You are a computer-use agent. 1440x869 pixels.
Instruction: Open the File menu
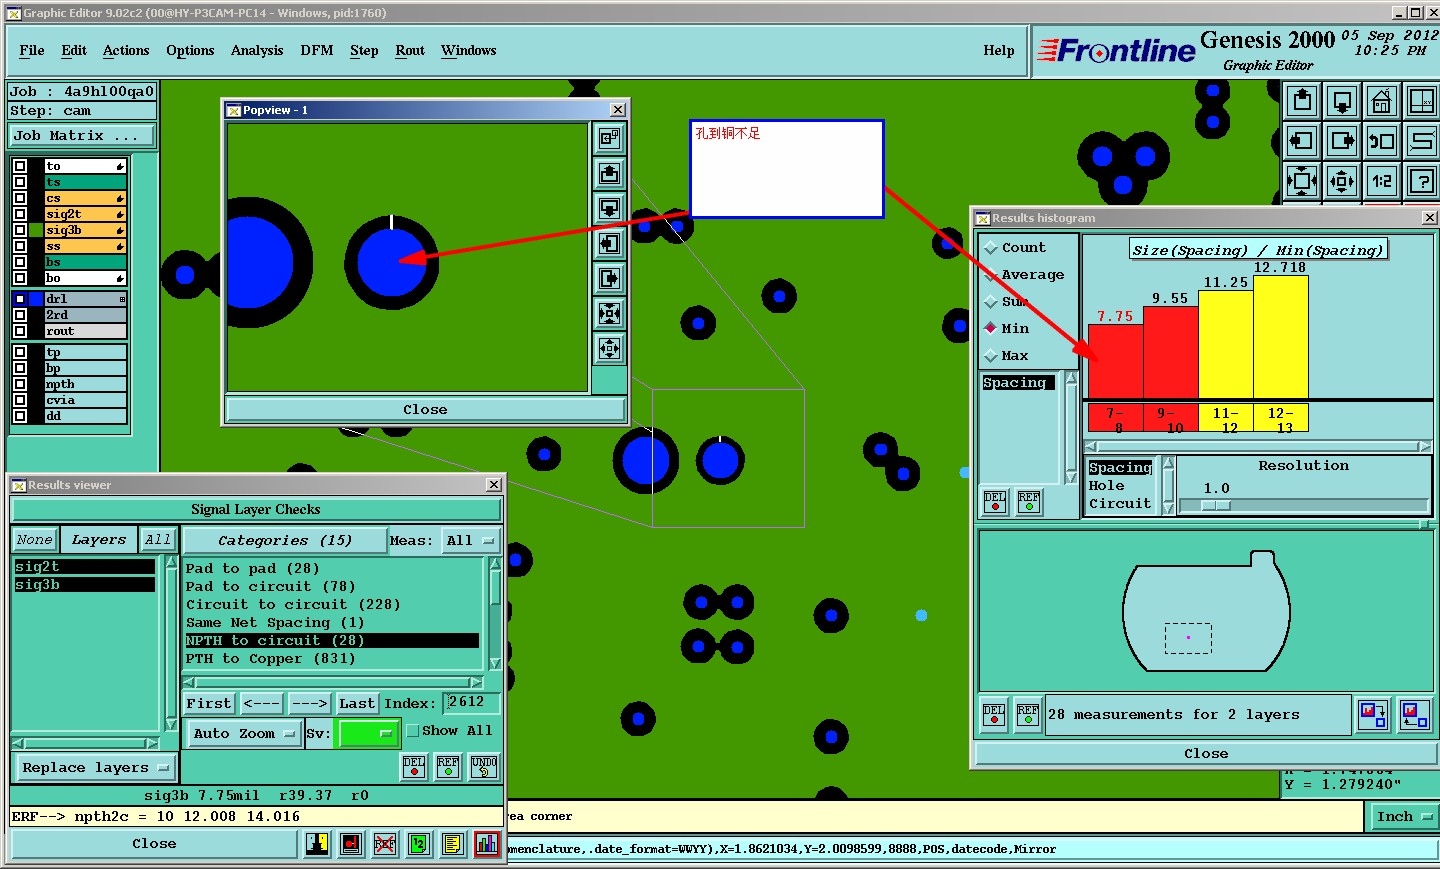(32, 51)
